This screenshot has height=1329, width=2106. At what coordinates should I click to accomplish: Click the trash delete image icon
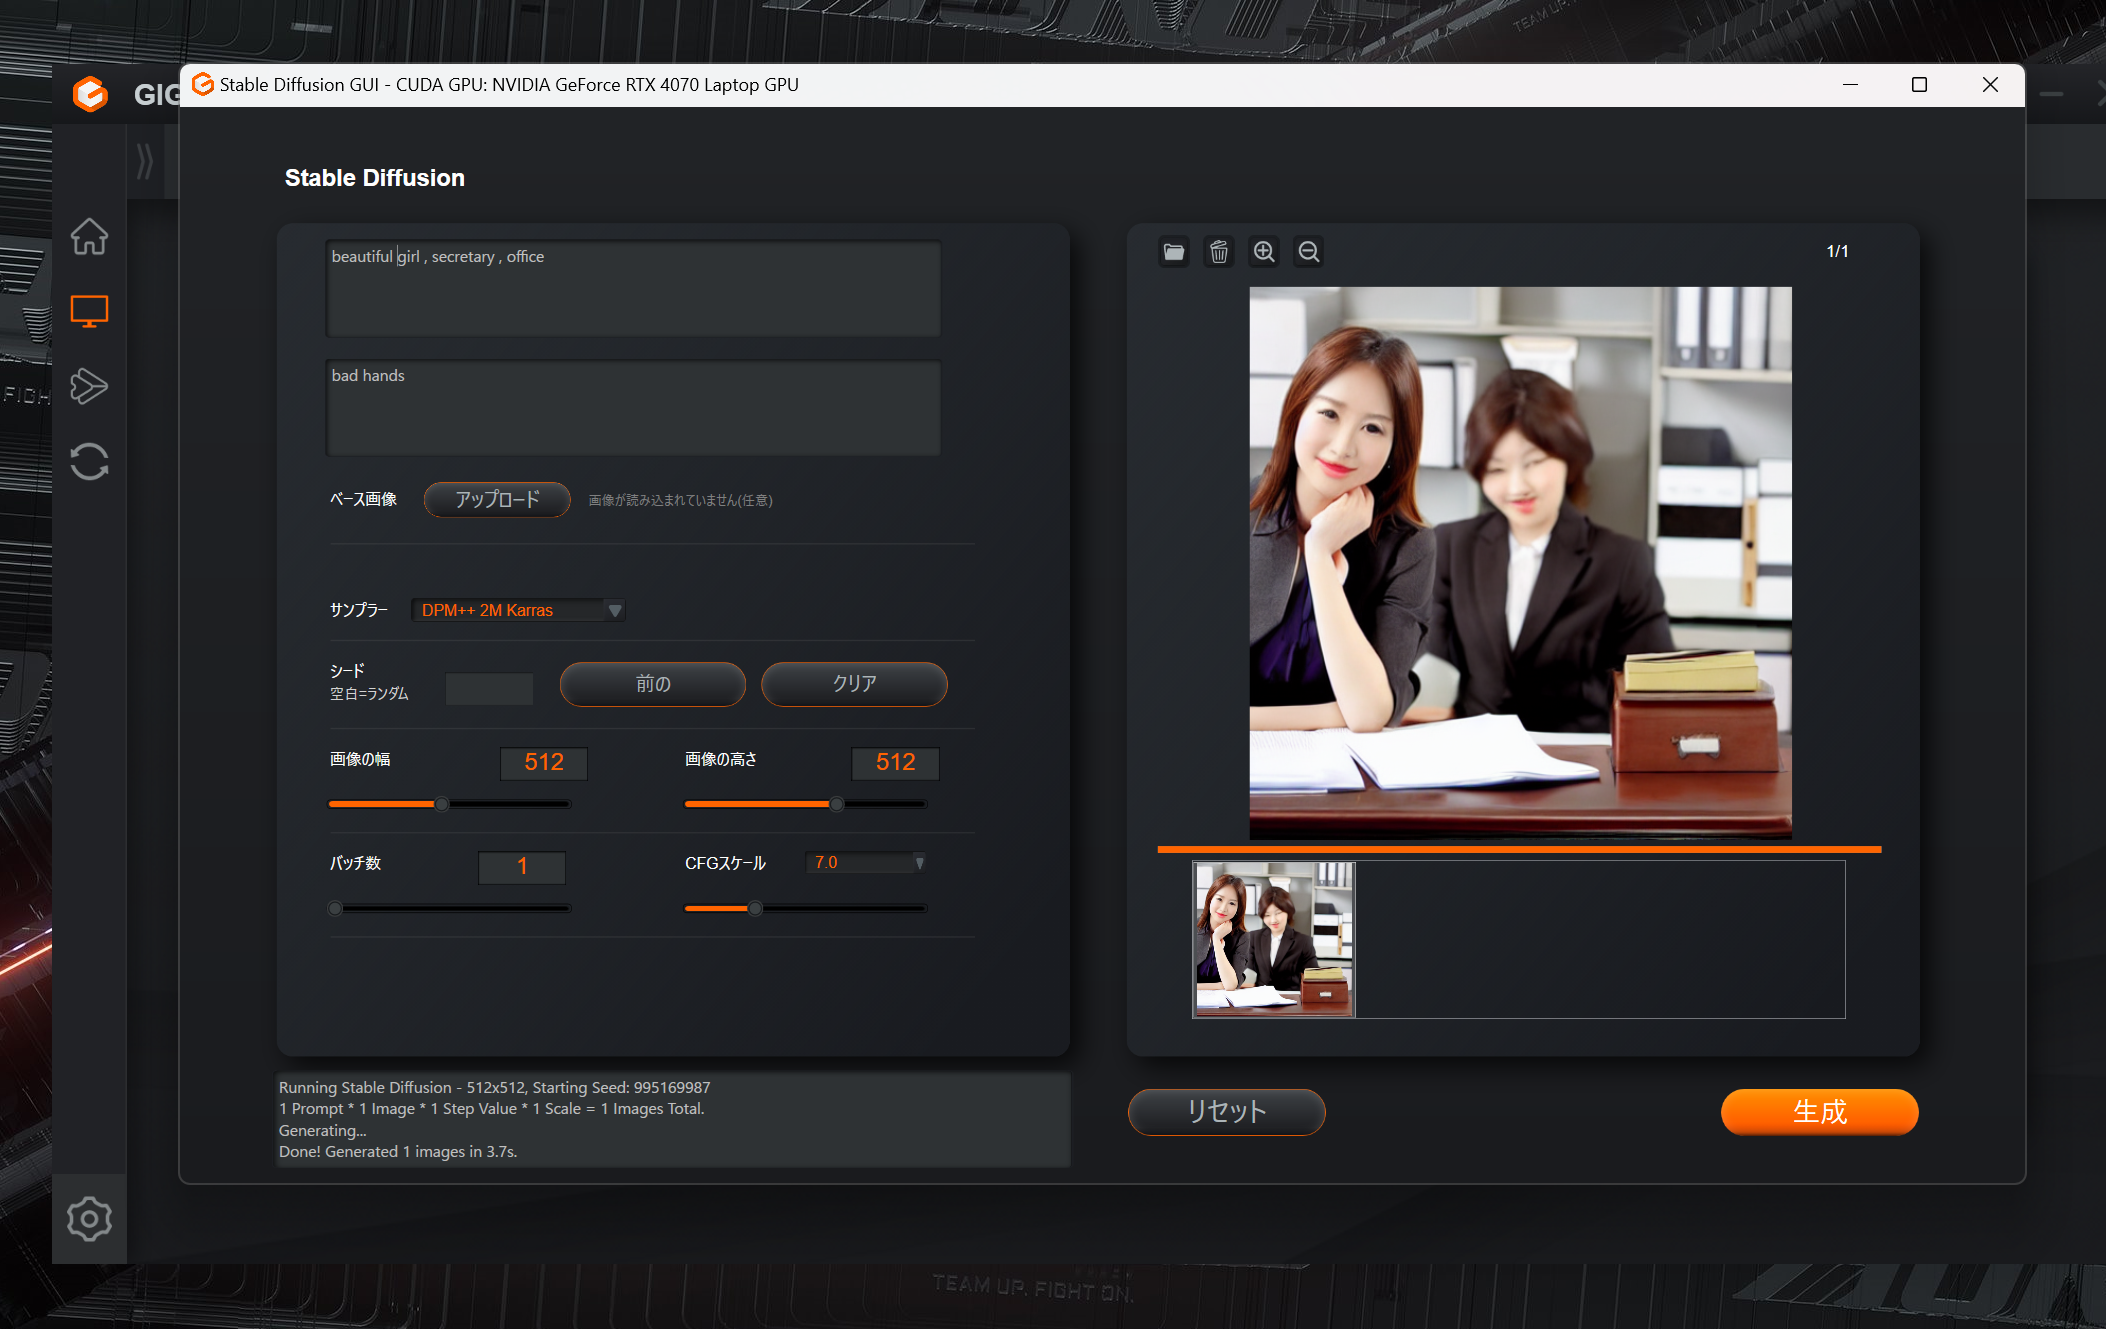pyautogui.click(x=1218, y=252)
